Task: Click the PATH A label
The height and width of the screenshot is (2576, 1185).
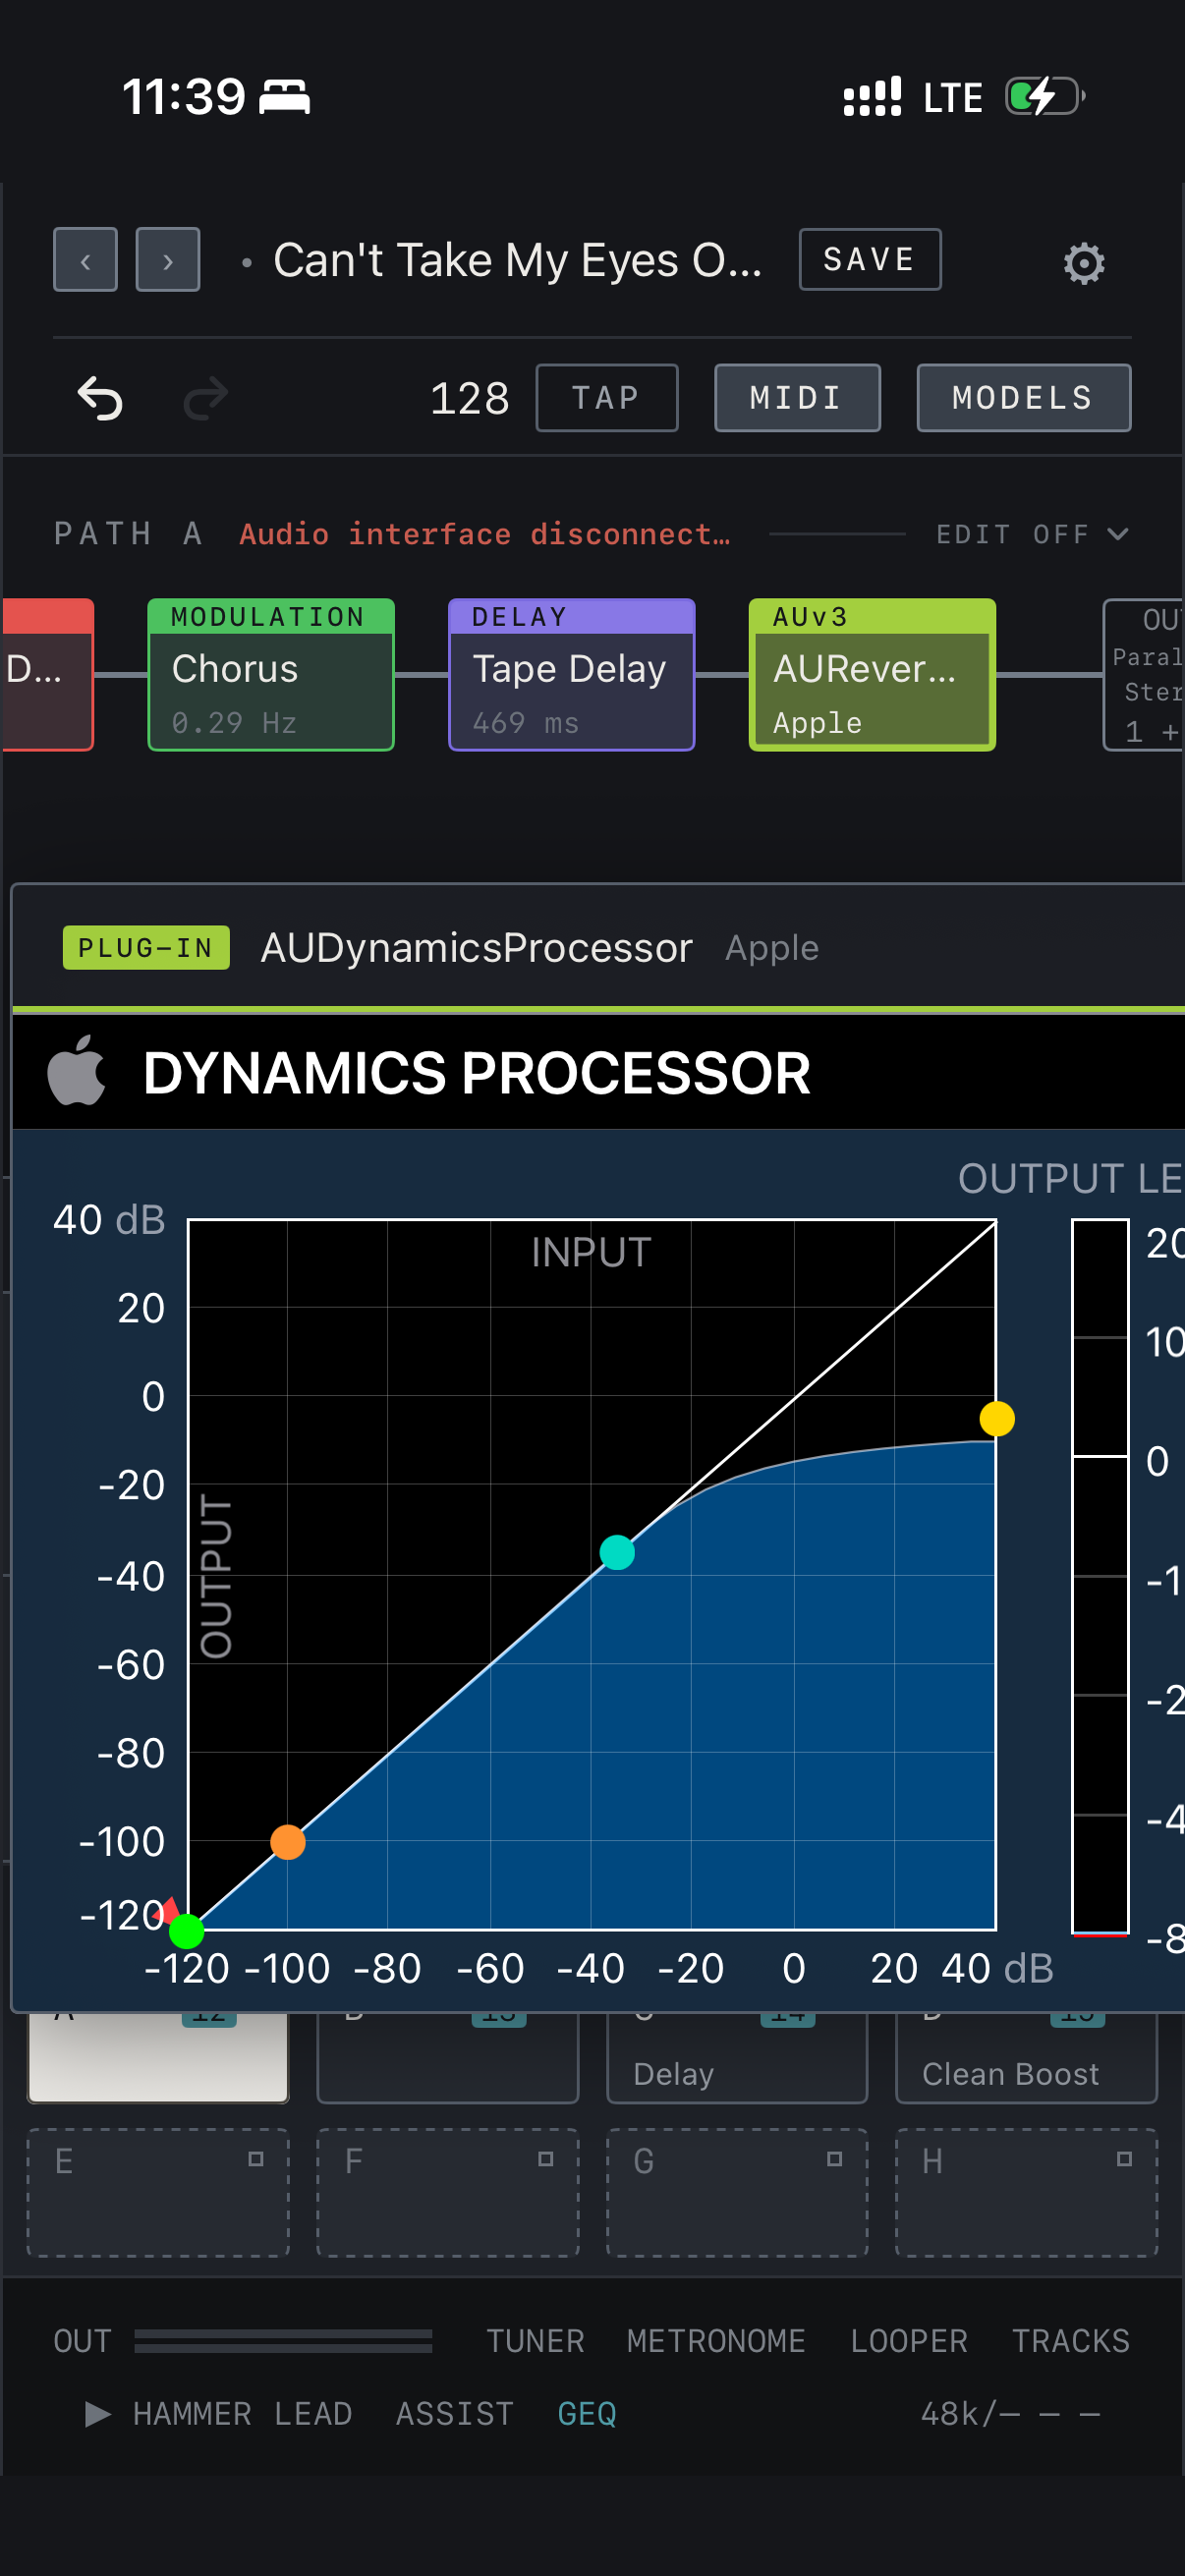Action: click(128, 534)
